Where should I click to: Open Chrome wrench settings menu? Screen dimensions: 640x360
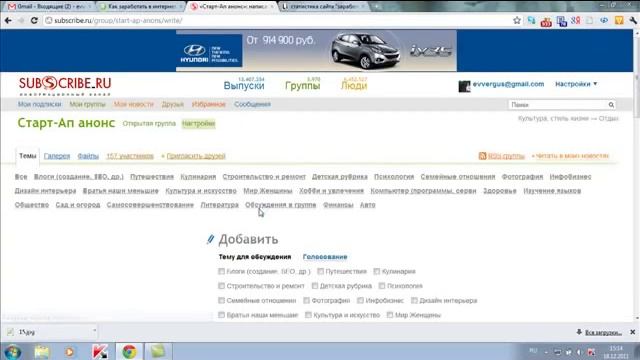pos(633,20)
